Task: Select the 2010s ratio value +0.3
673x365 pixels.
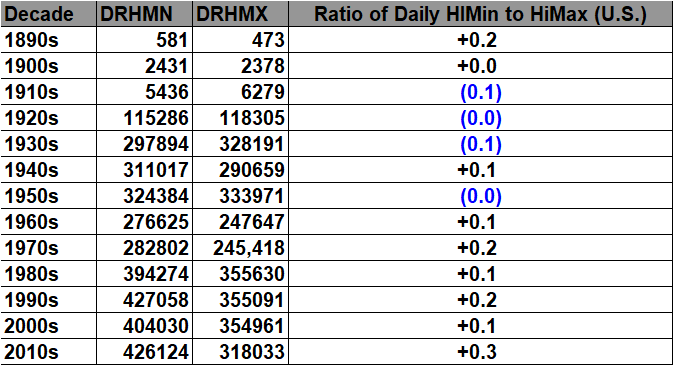Action: click(x=477, y=352)
